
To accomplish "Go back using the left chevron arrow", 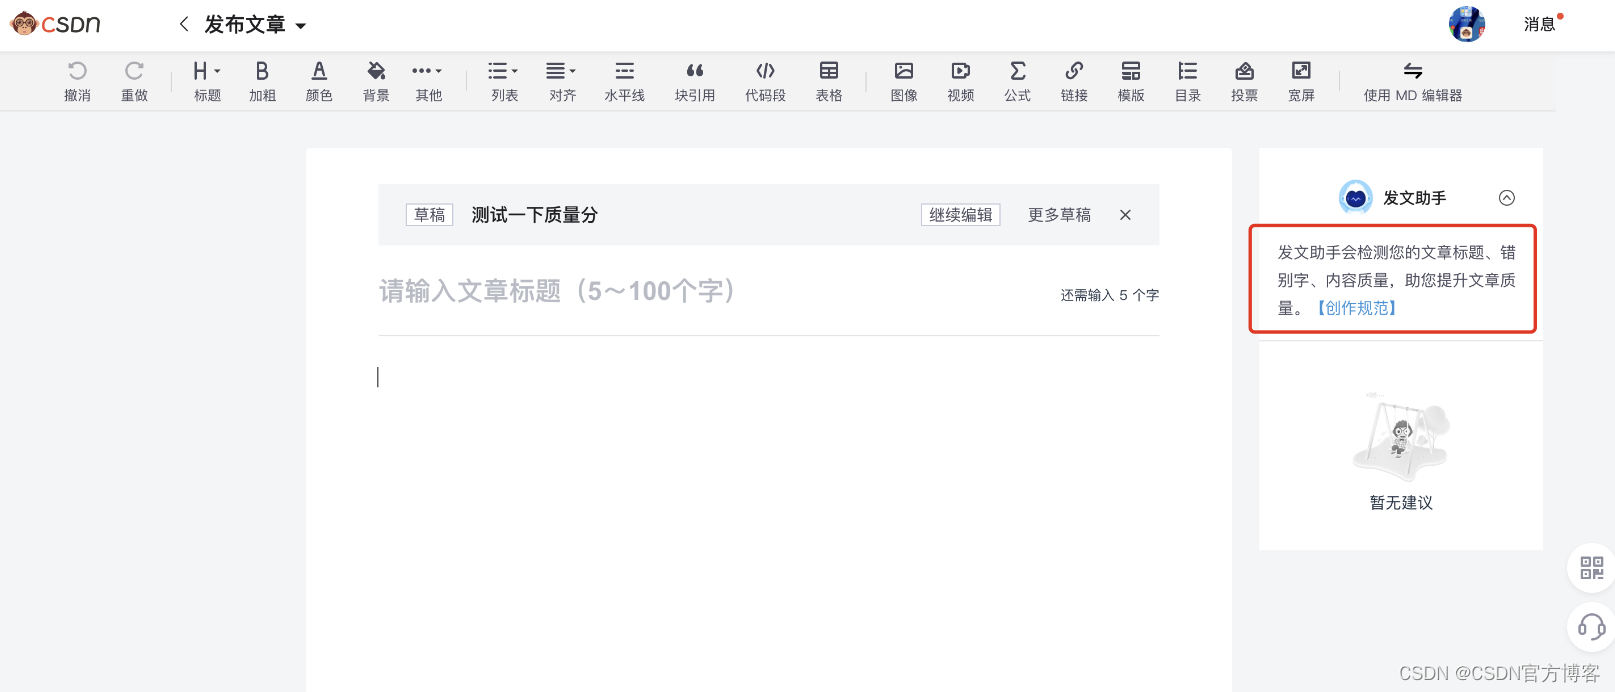I will coord(184,24).
